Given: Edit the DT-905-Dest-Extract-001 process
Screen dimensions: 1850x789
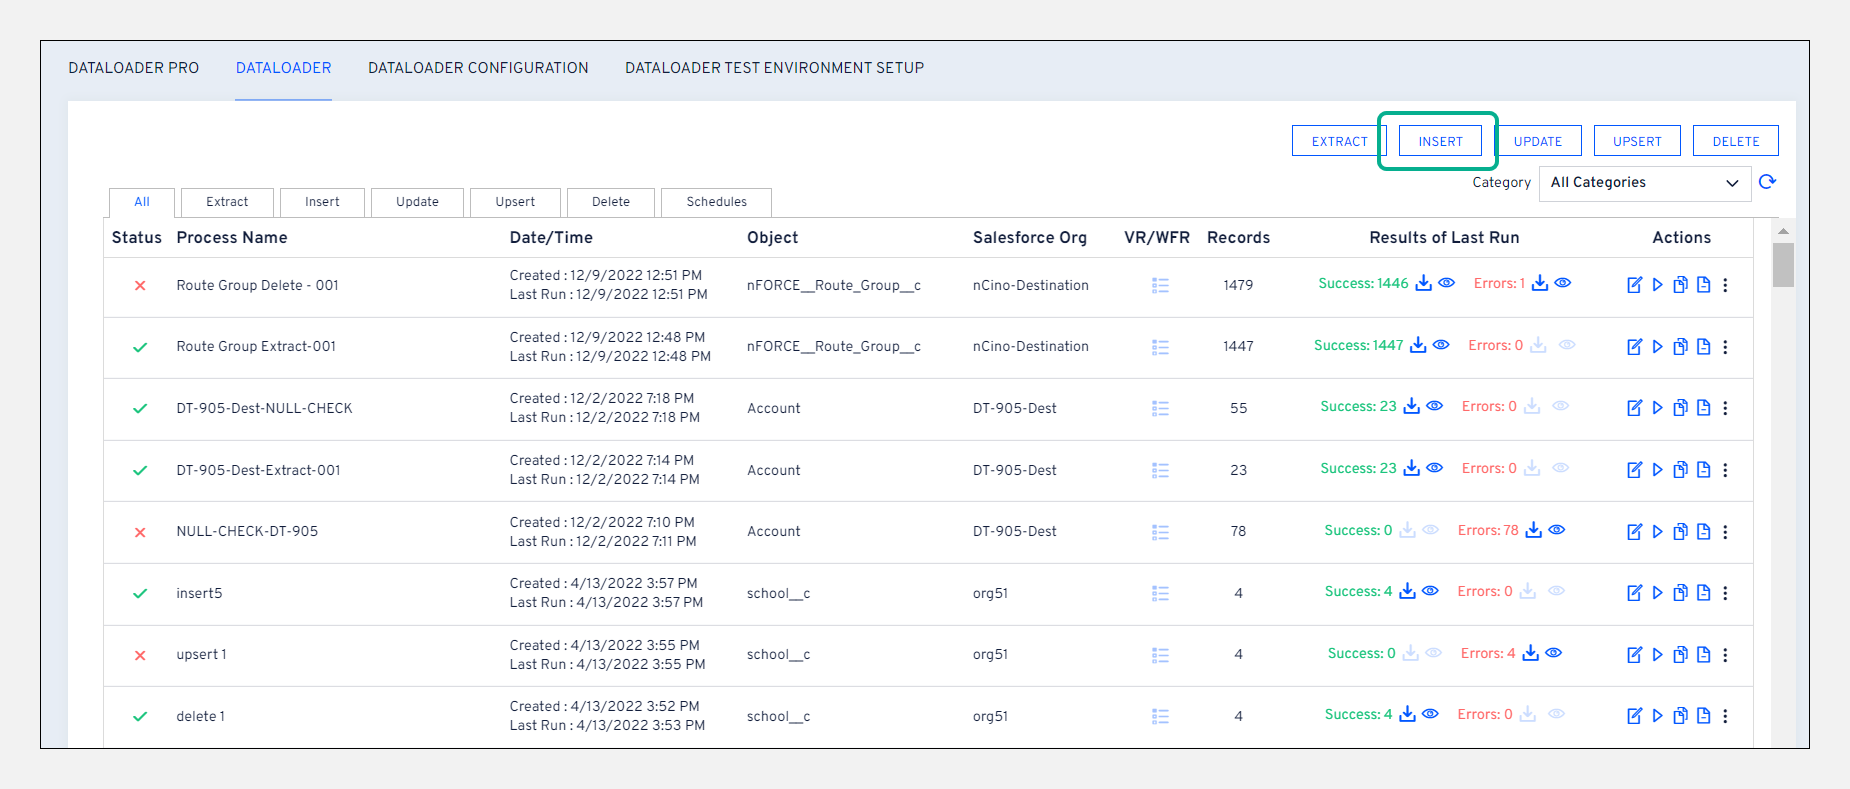Looking at the screenshot, I should (1634, 470).
